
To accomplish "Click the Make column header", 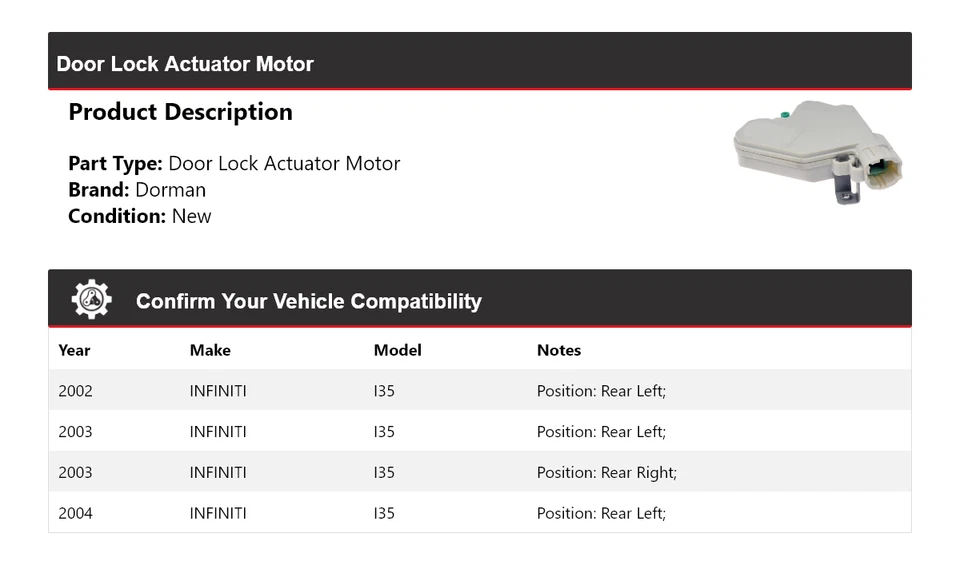I will coord(210,350).
